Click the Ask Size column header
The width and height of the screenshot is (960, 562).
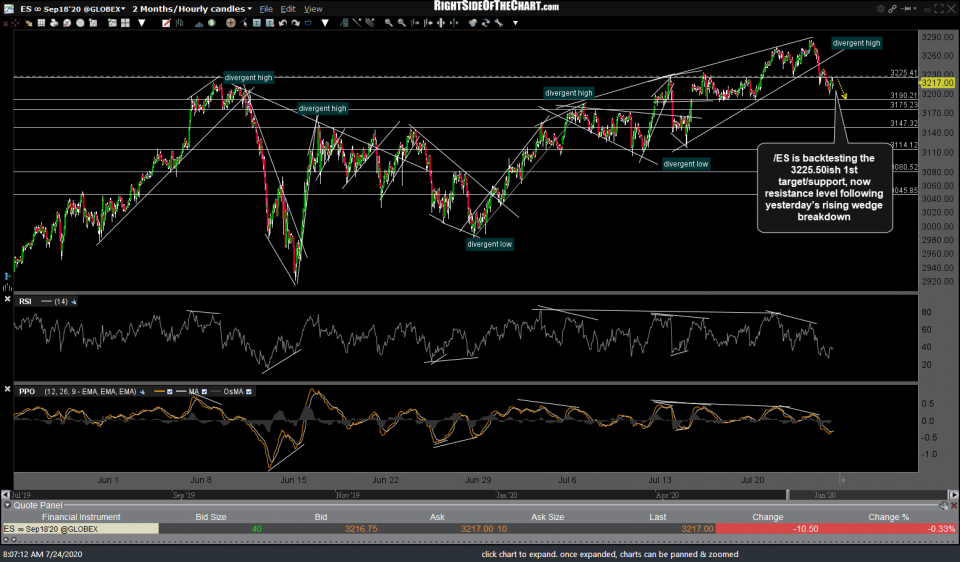tap(547, 517)
